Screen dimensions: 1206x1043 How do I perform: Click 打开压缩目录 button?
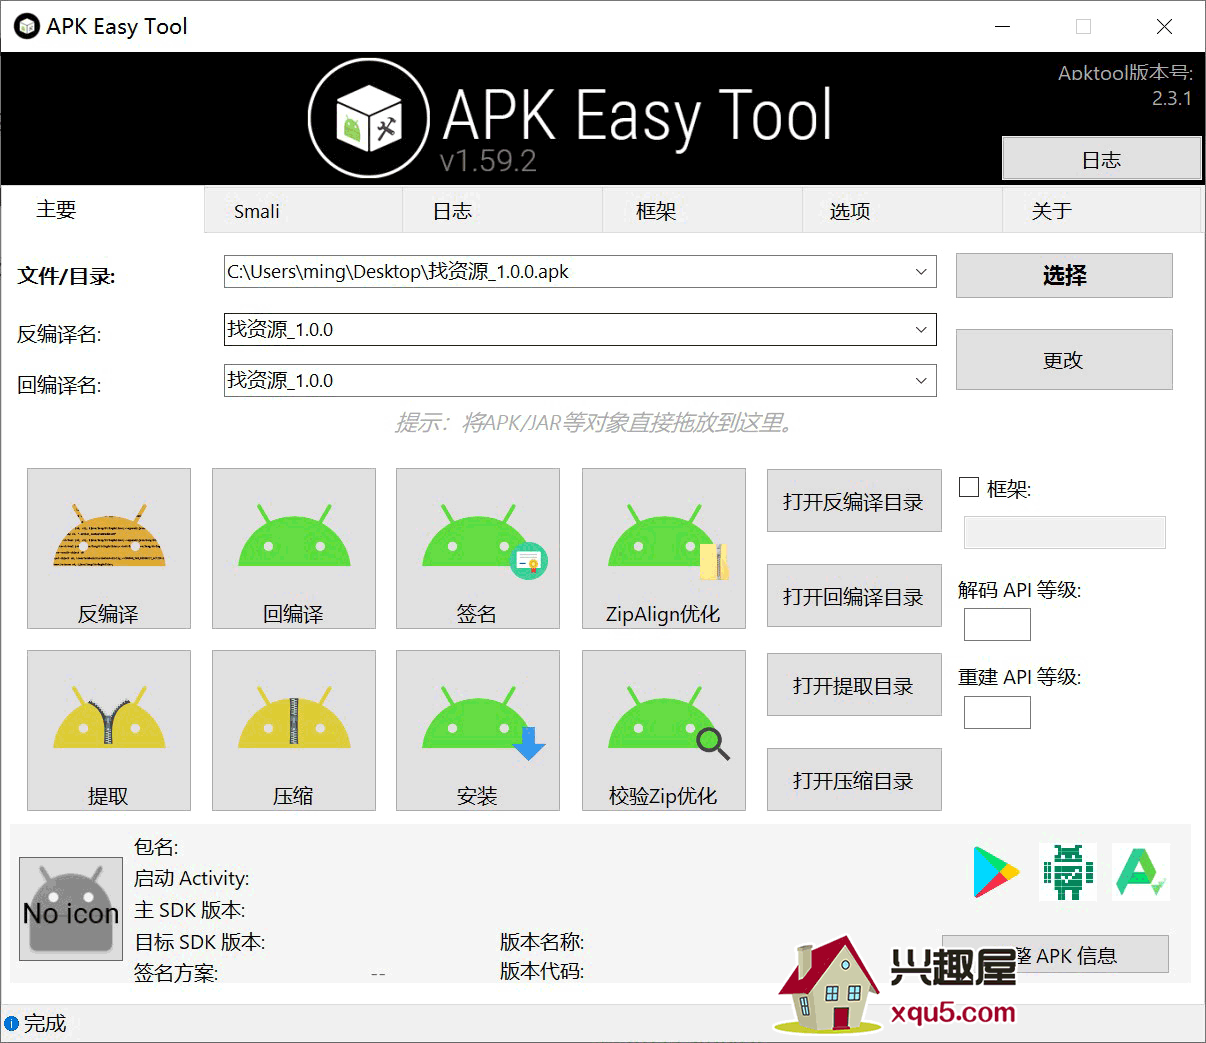854,779
